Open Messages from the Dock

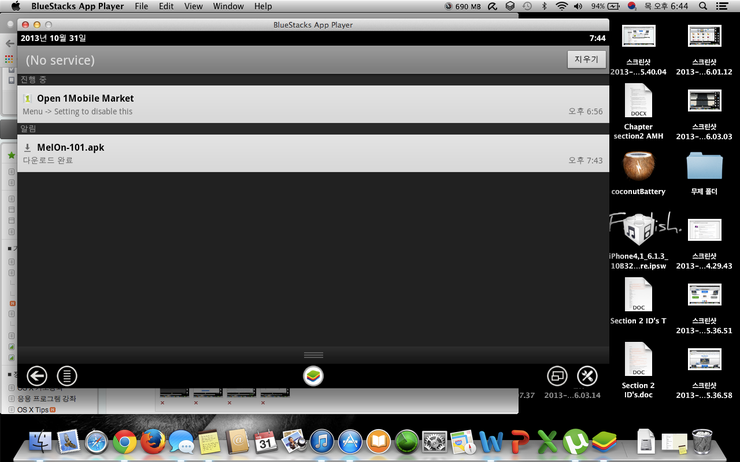[181, 443]
